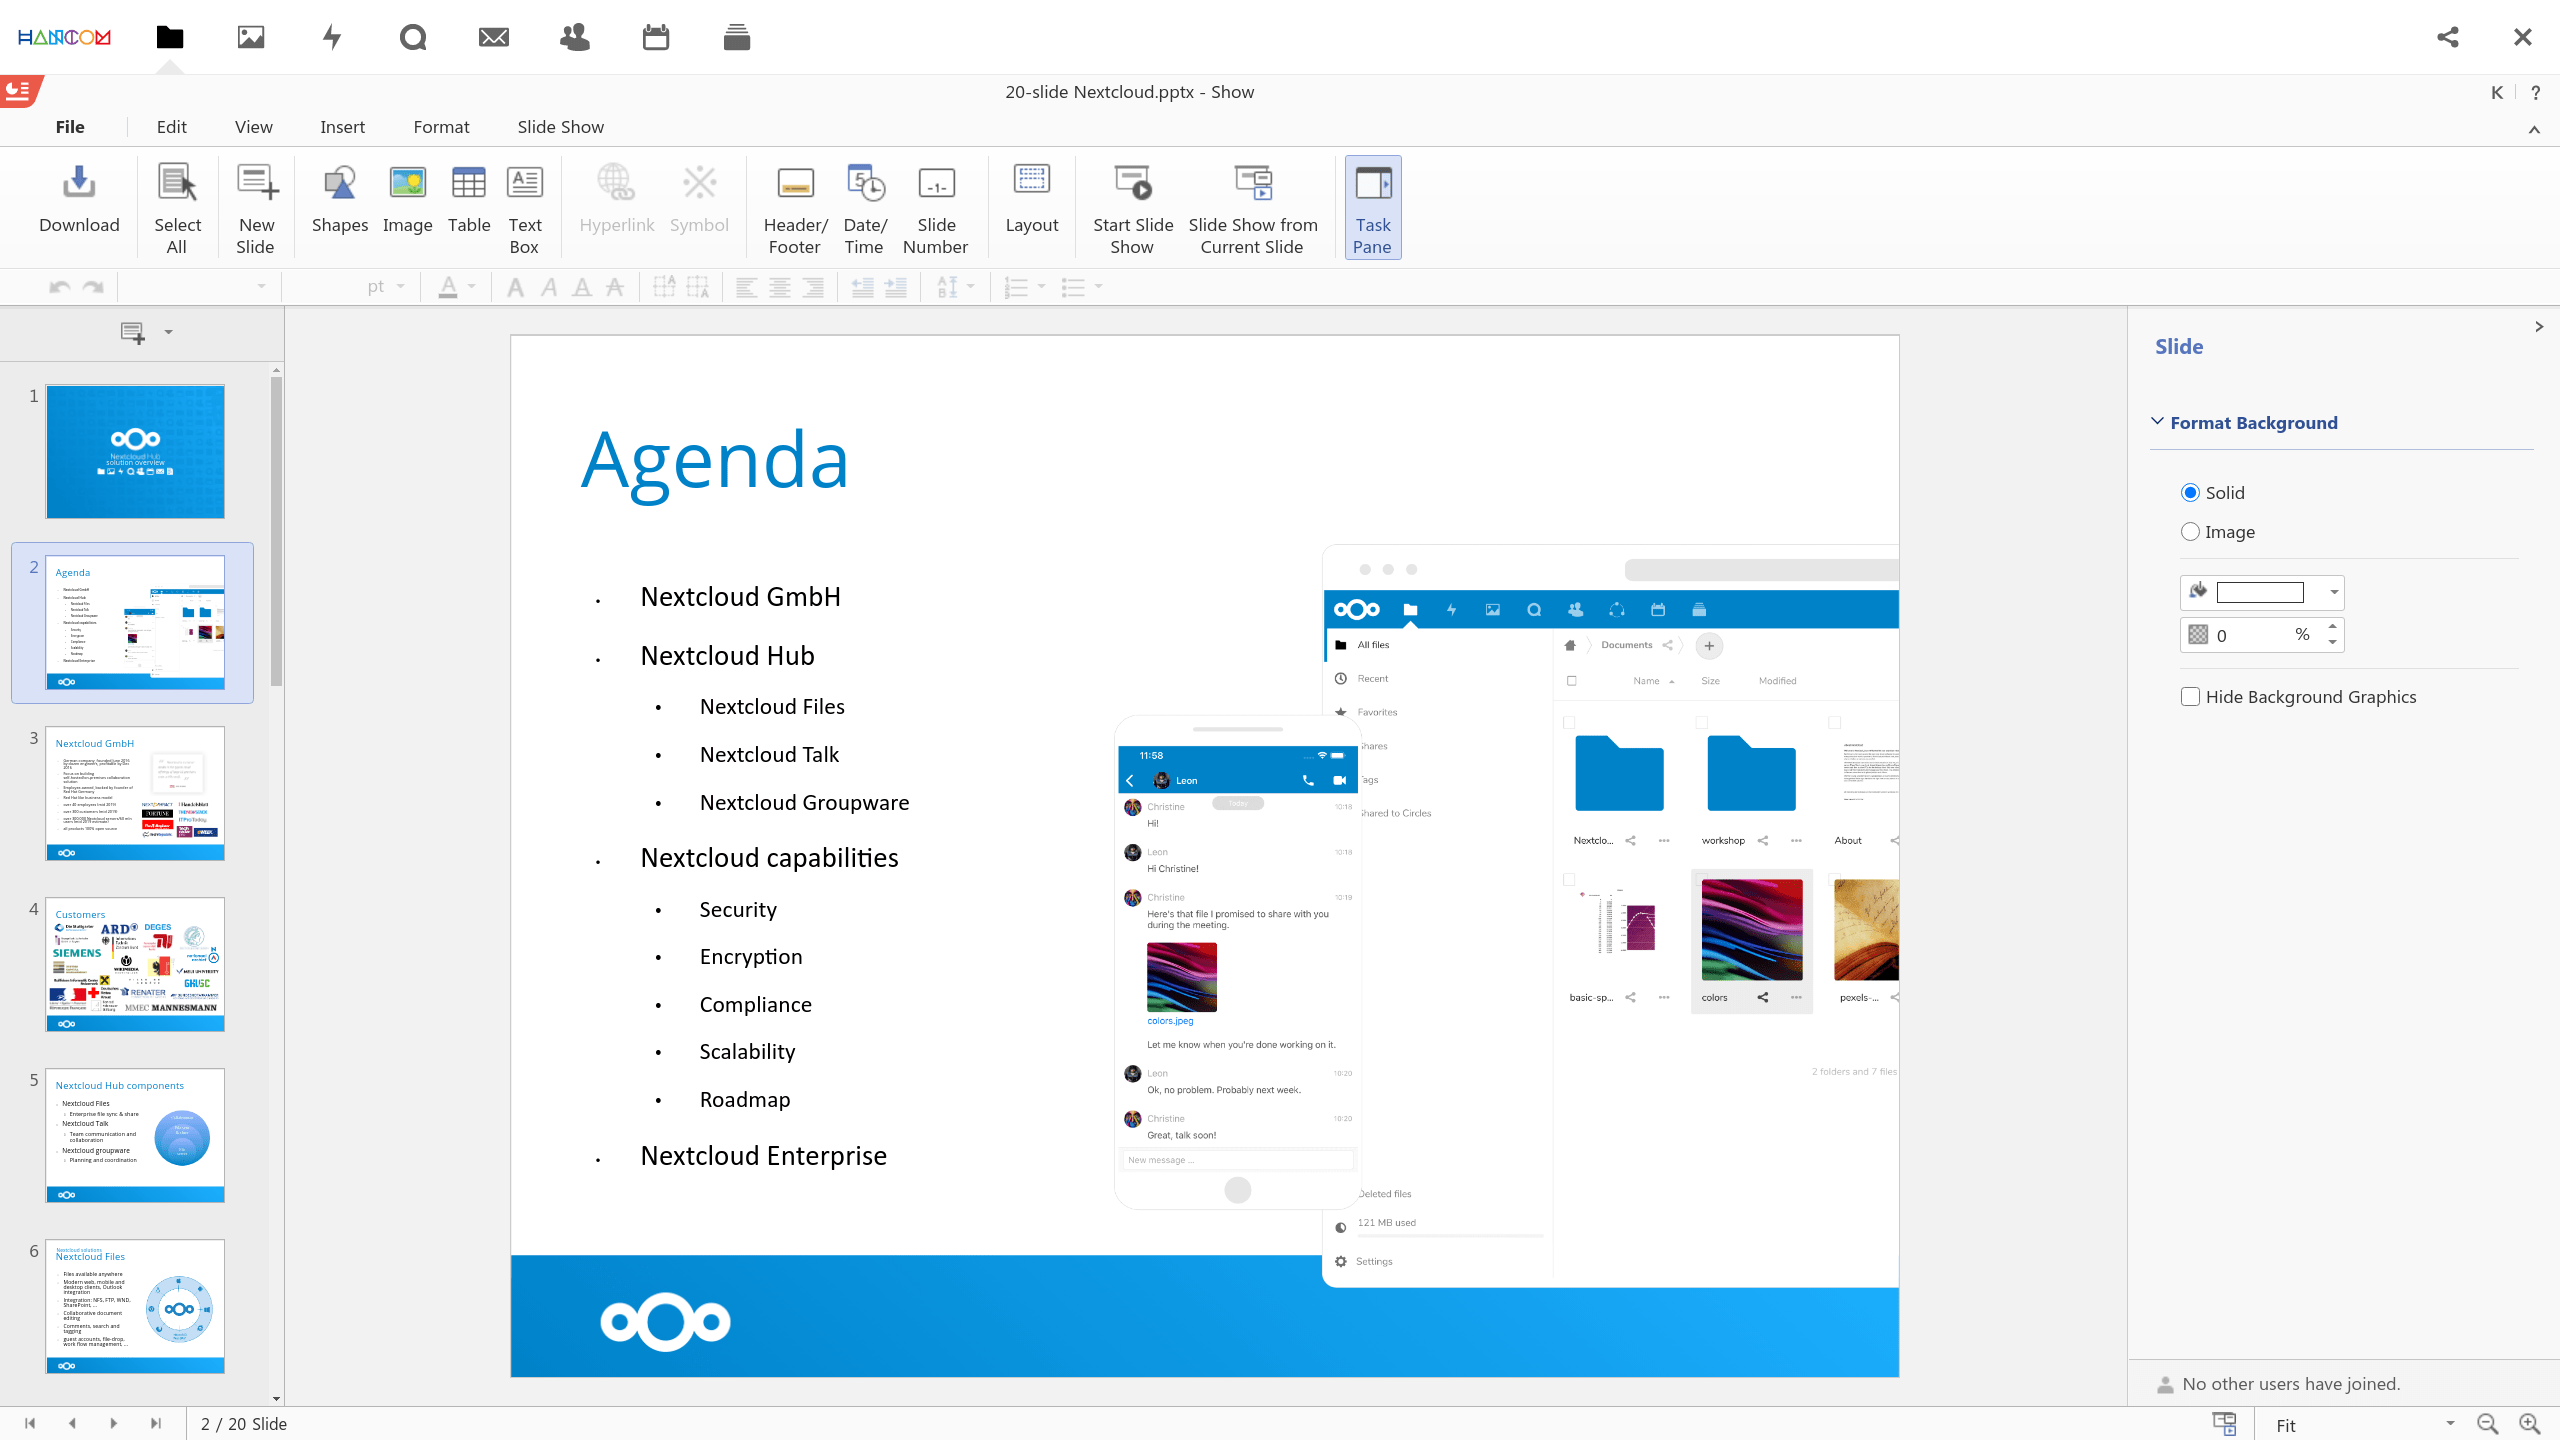2560x1440 pixels.
Task: Click the Hancom logo
Action: pos(64,37)
